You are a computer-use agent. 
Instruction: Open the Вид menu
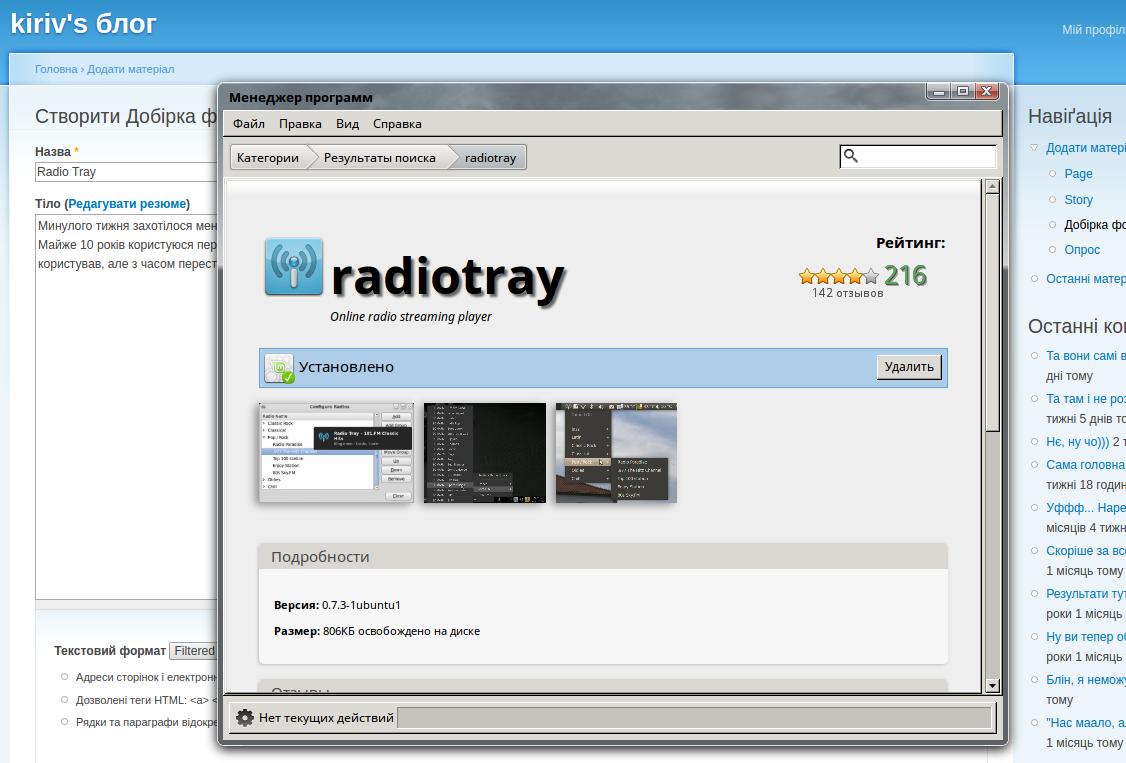pos(348,124)
